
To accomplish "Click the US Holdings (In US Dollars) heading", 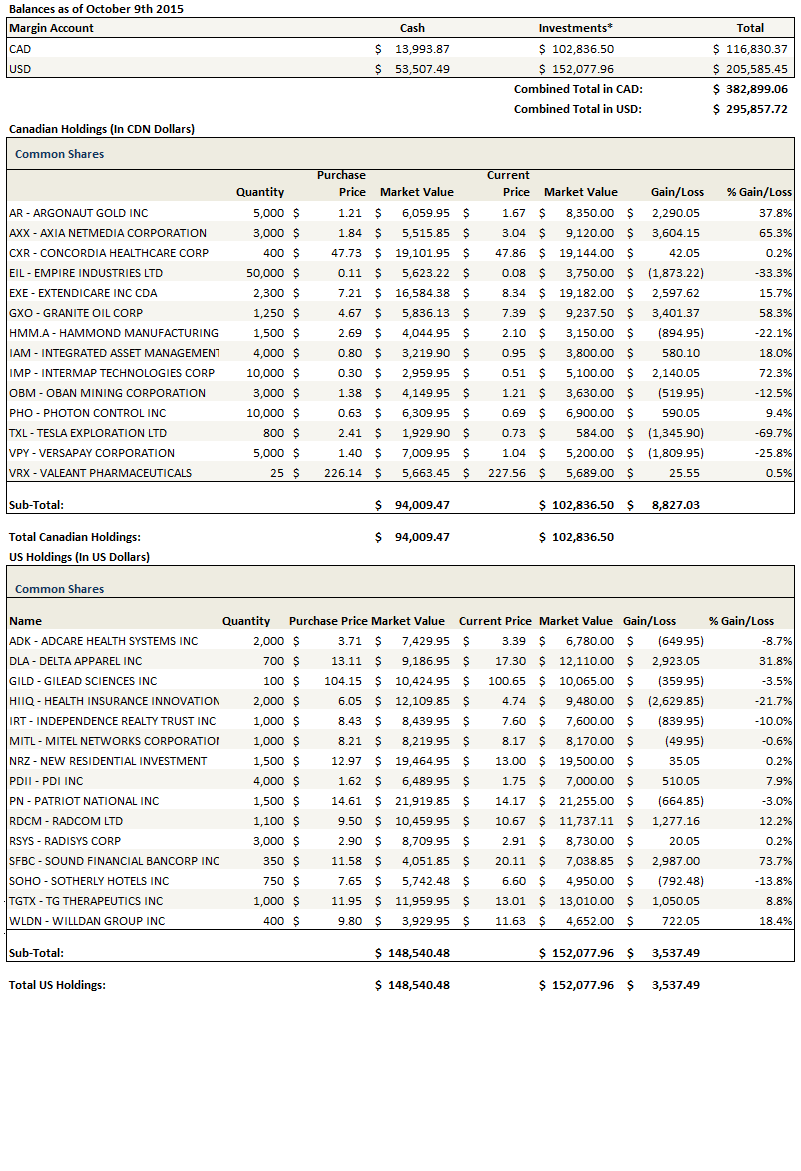I will (79, 557).
